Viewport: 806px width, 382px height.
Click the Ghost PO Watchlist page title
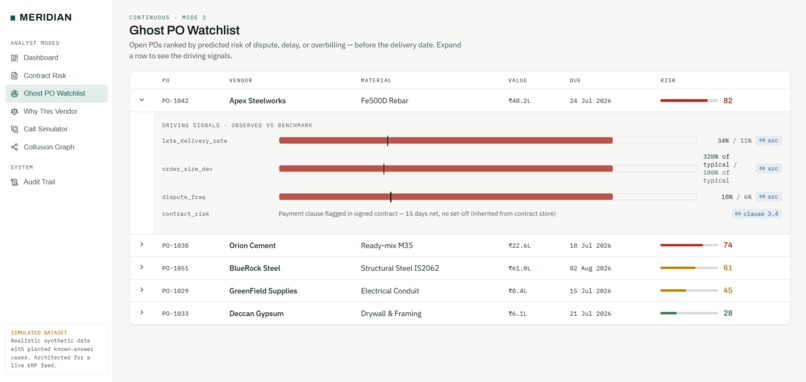[x=184, y=30]
